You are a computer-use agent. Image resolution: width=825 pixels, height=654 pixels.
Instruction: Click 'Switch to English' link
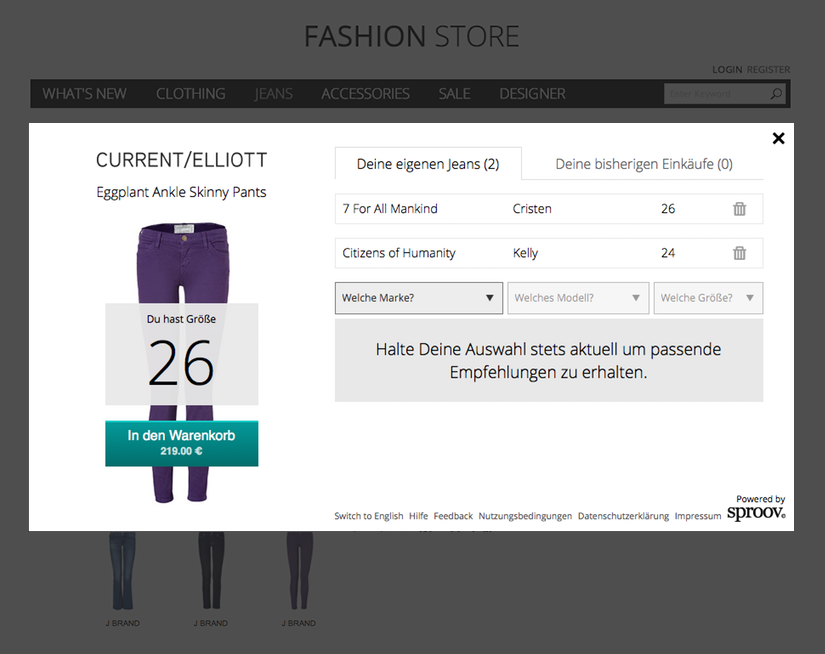pos(368,516)
